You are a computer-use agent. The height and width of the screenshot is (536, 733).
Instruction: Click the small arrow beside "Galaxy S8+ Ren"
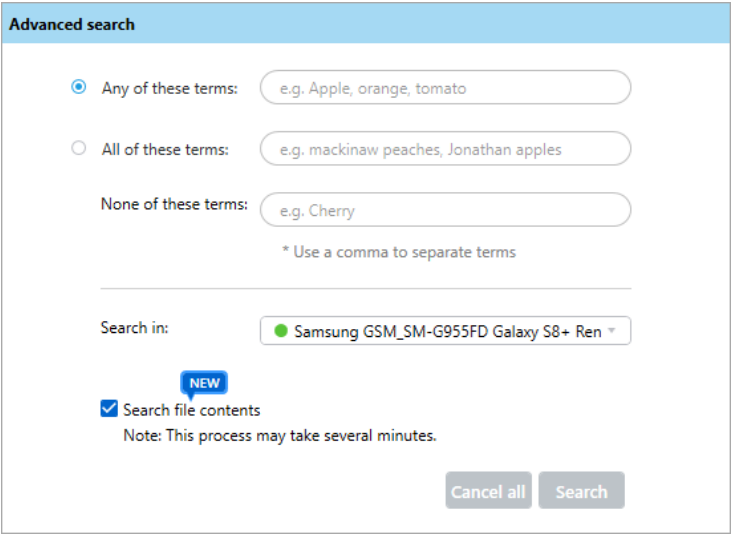click(611, 331)
